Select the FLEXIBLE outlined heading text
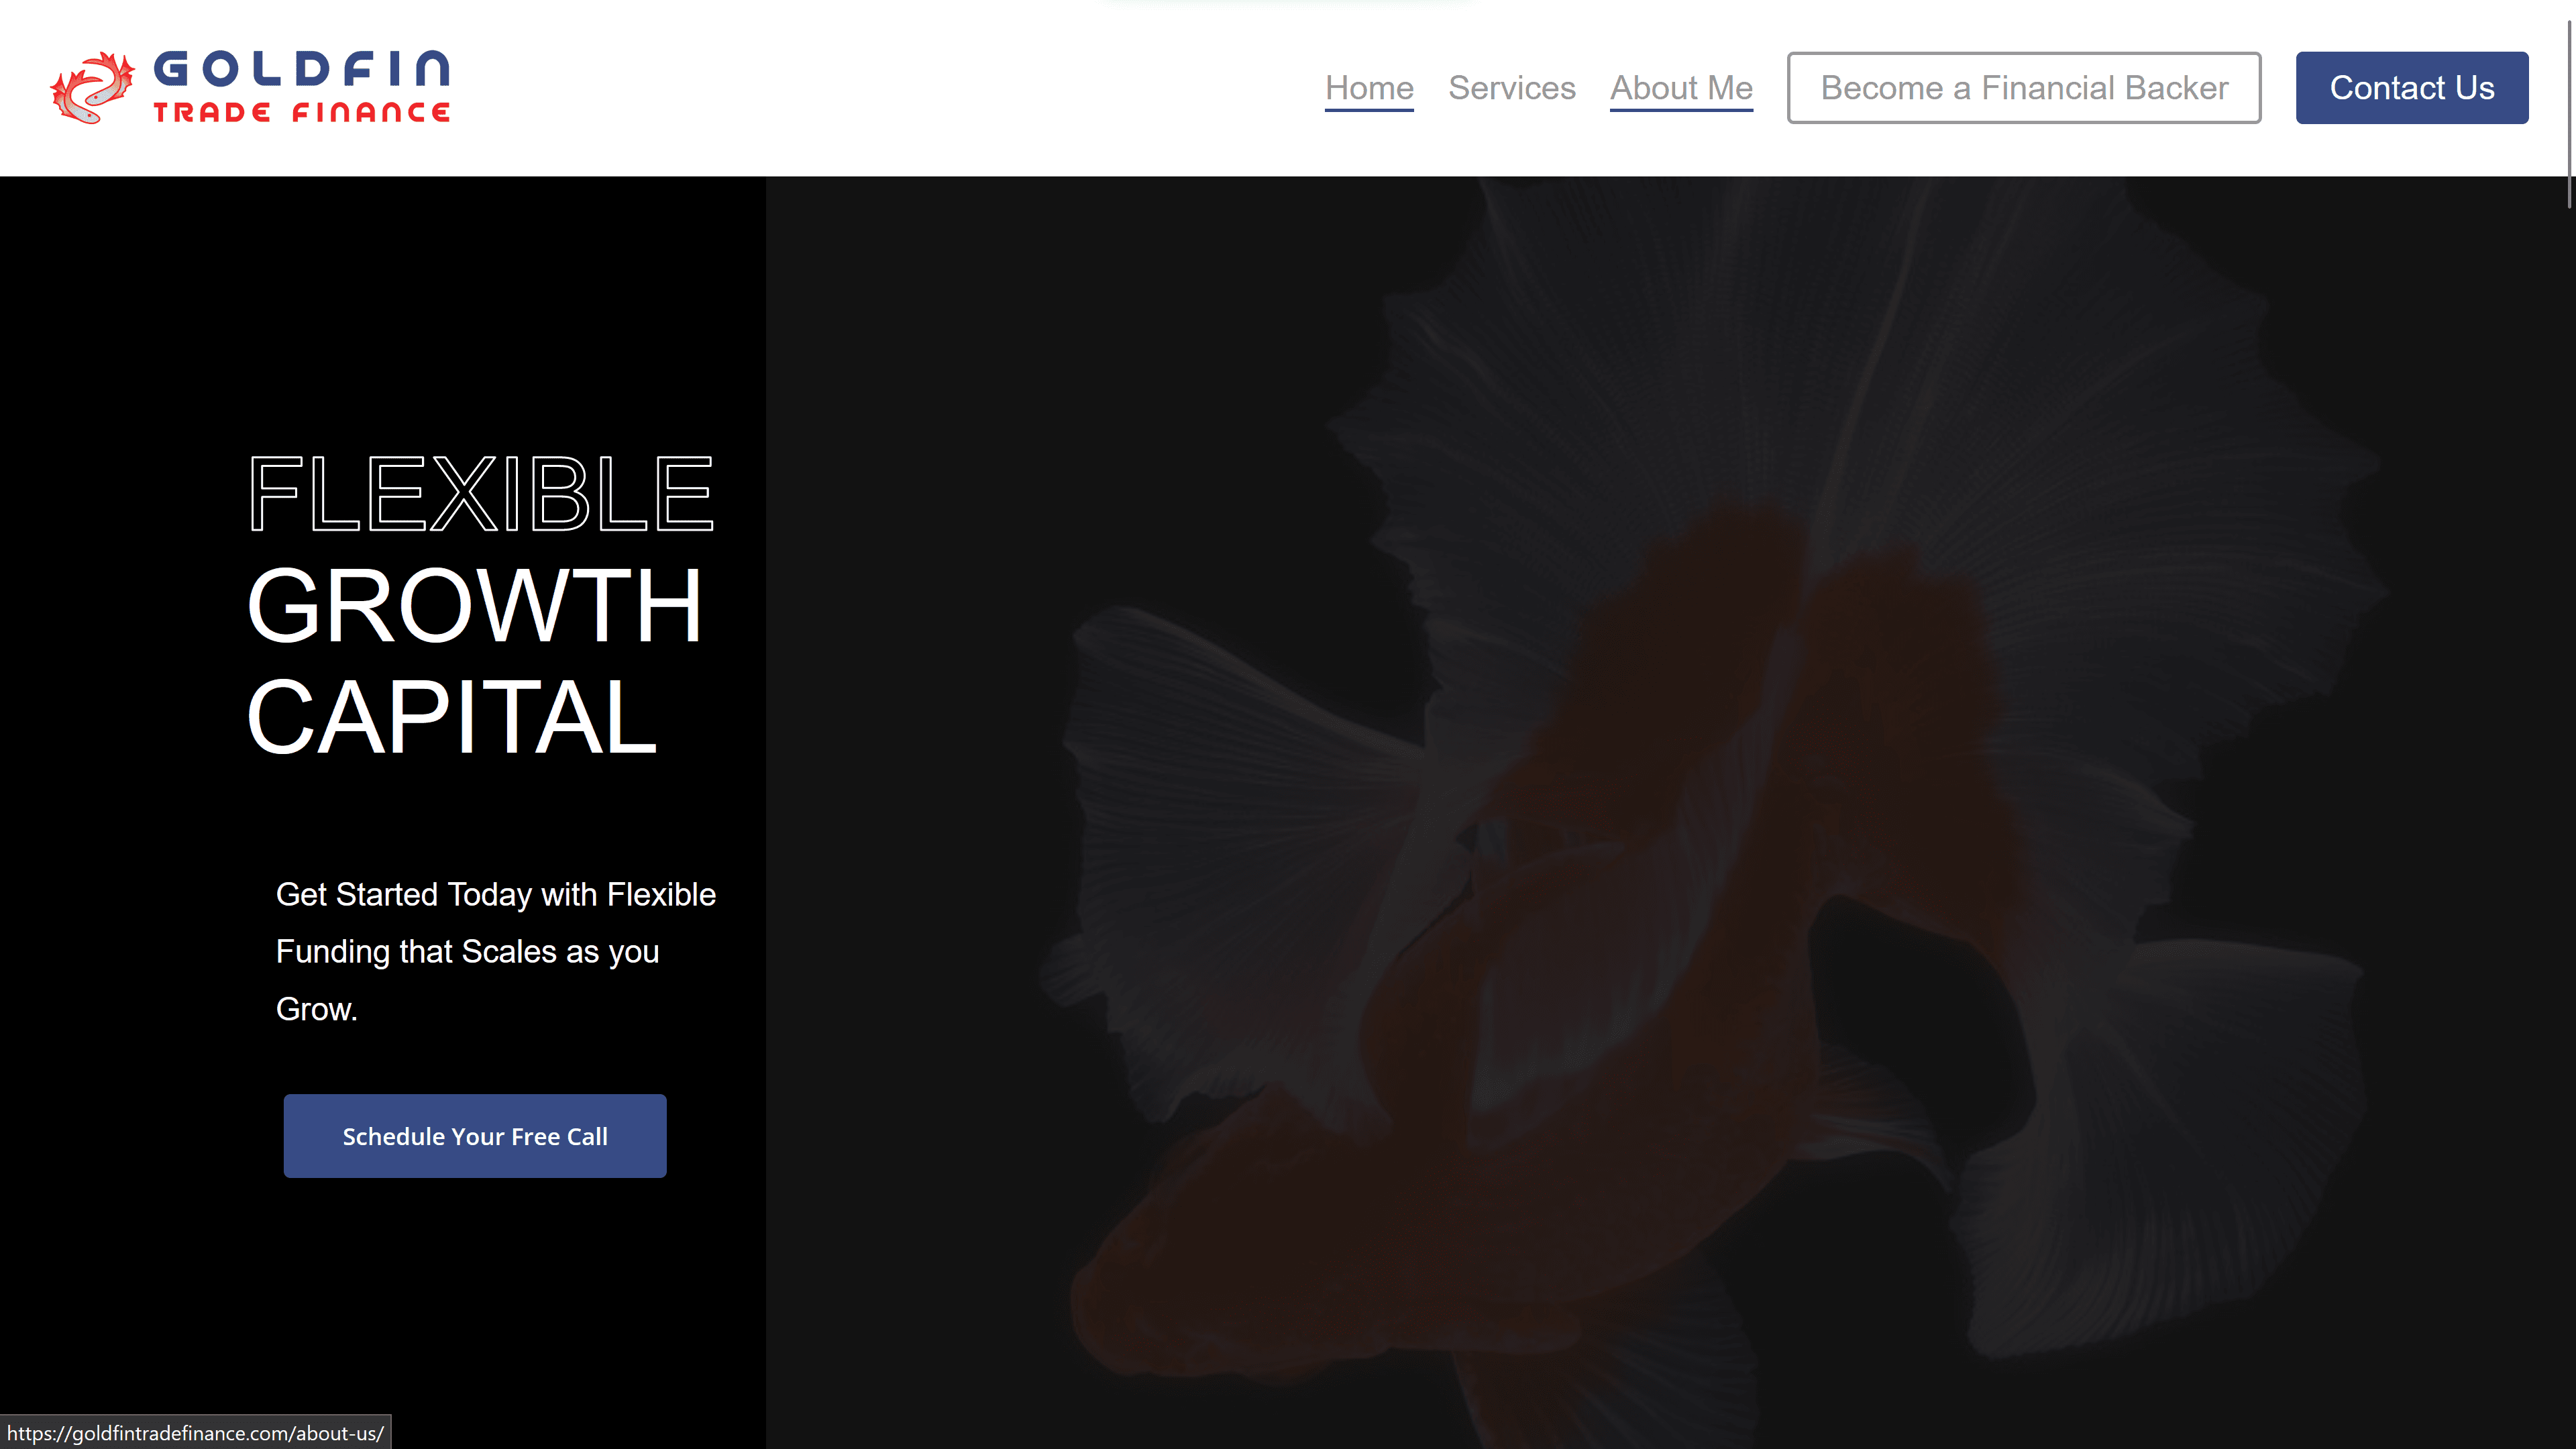Image resolution: width=2576 pixels, height=1449 pixels. [481, 493]
